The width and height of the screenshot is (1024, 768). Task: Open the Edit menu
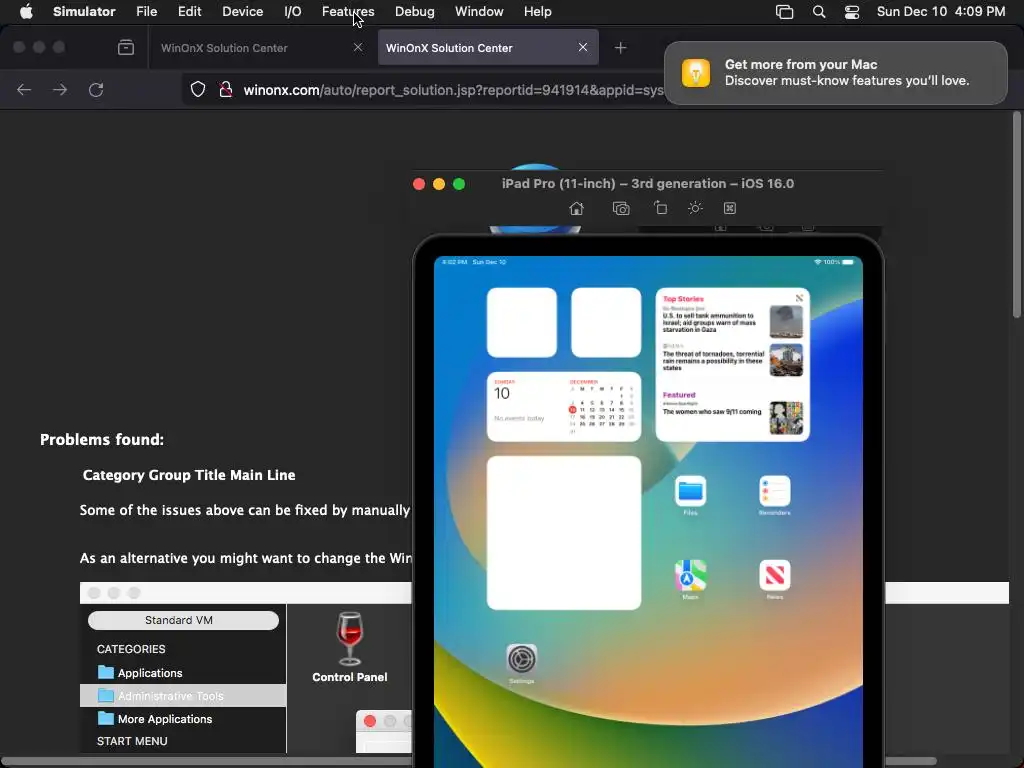point(189,12)
